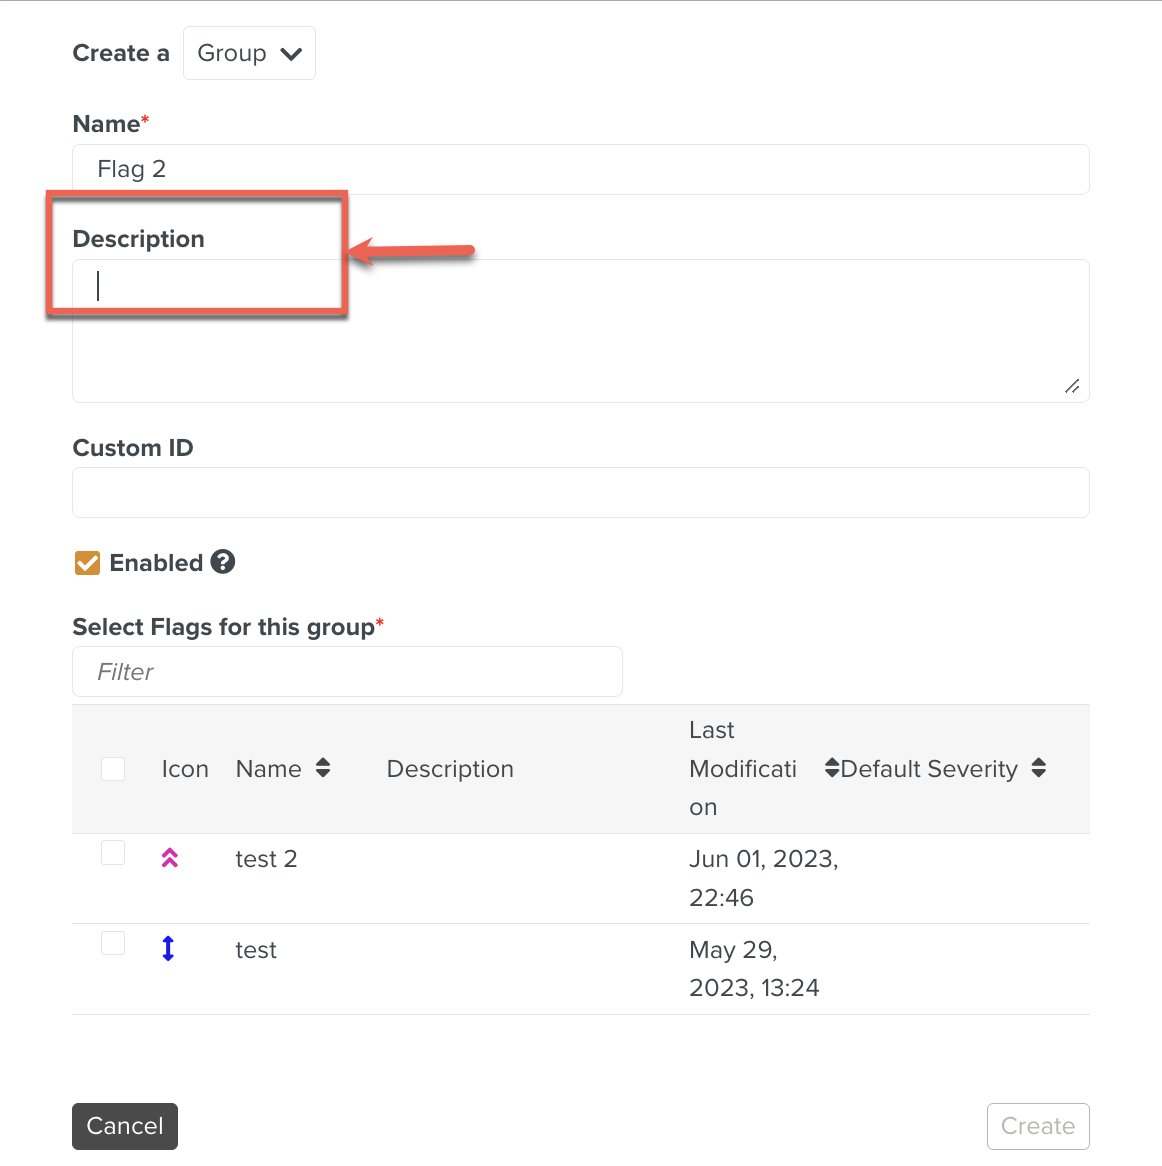The height and width of the screenshot is (1166, 1162).
Task: Grab the Description textarea resize handle
Action: [1072, 386]
